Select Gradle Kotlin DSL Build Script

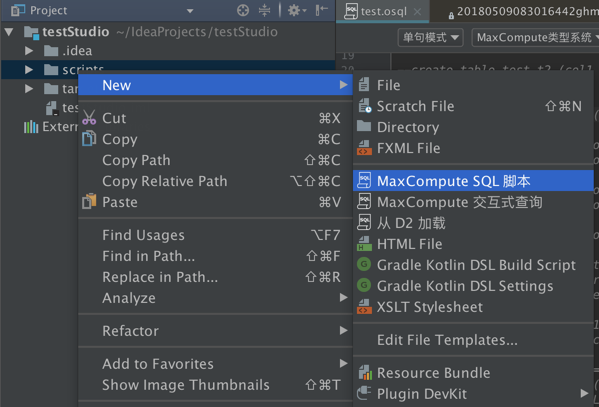click(x=473, y=265)
